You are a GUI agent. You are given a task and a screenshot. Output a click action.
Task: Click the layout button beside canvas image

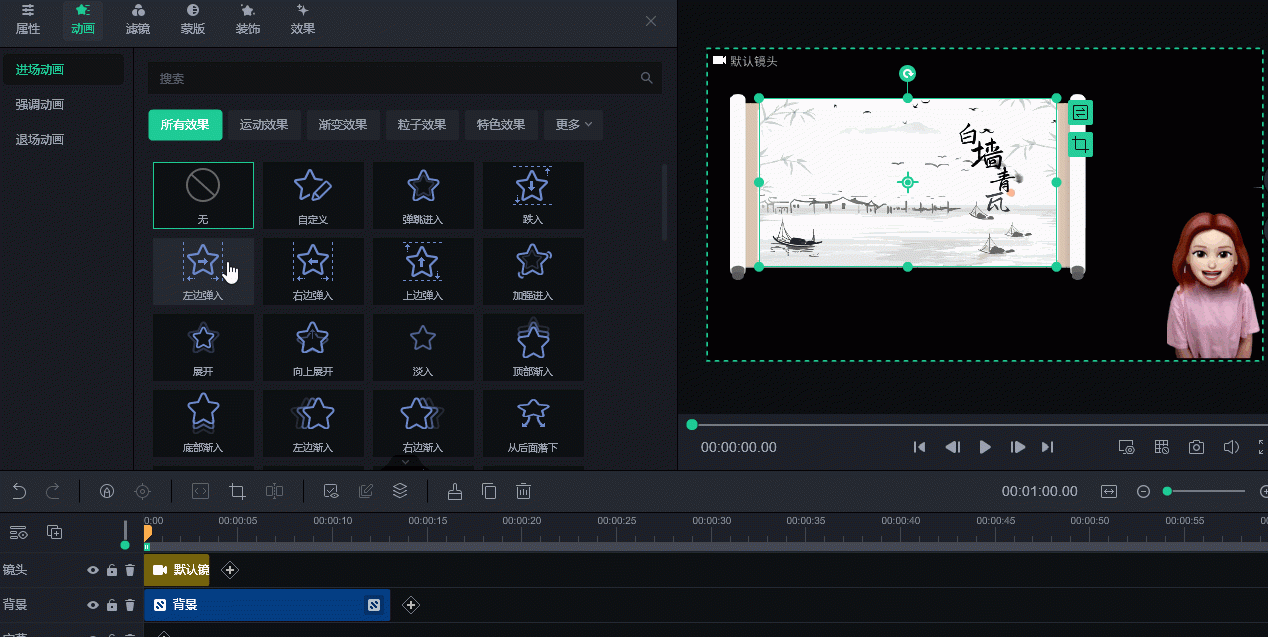click(x=1080, y=113)
